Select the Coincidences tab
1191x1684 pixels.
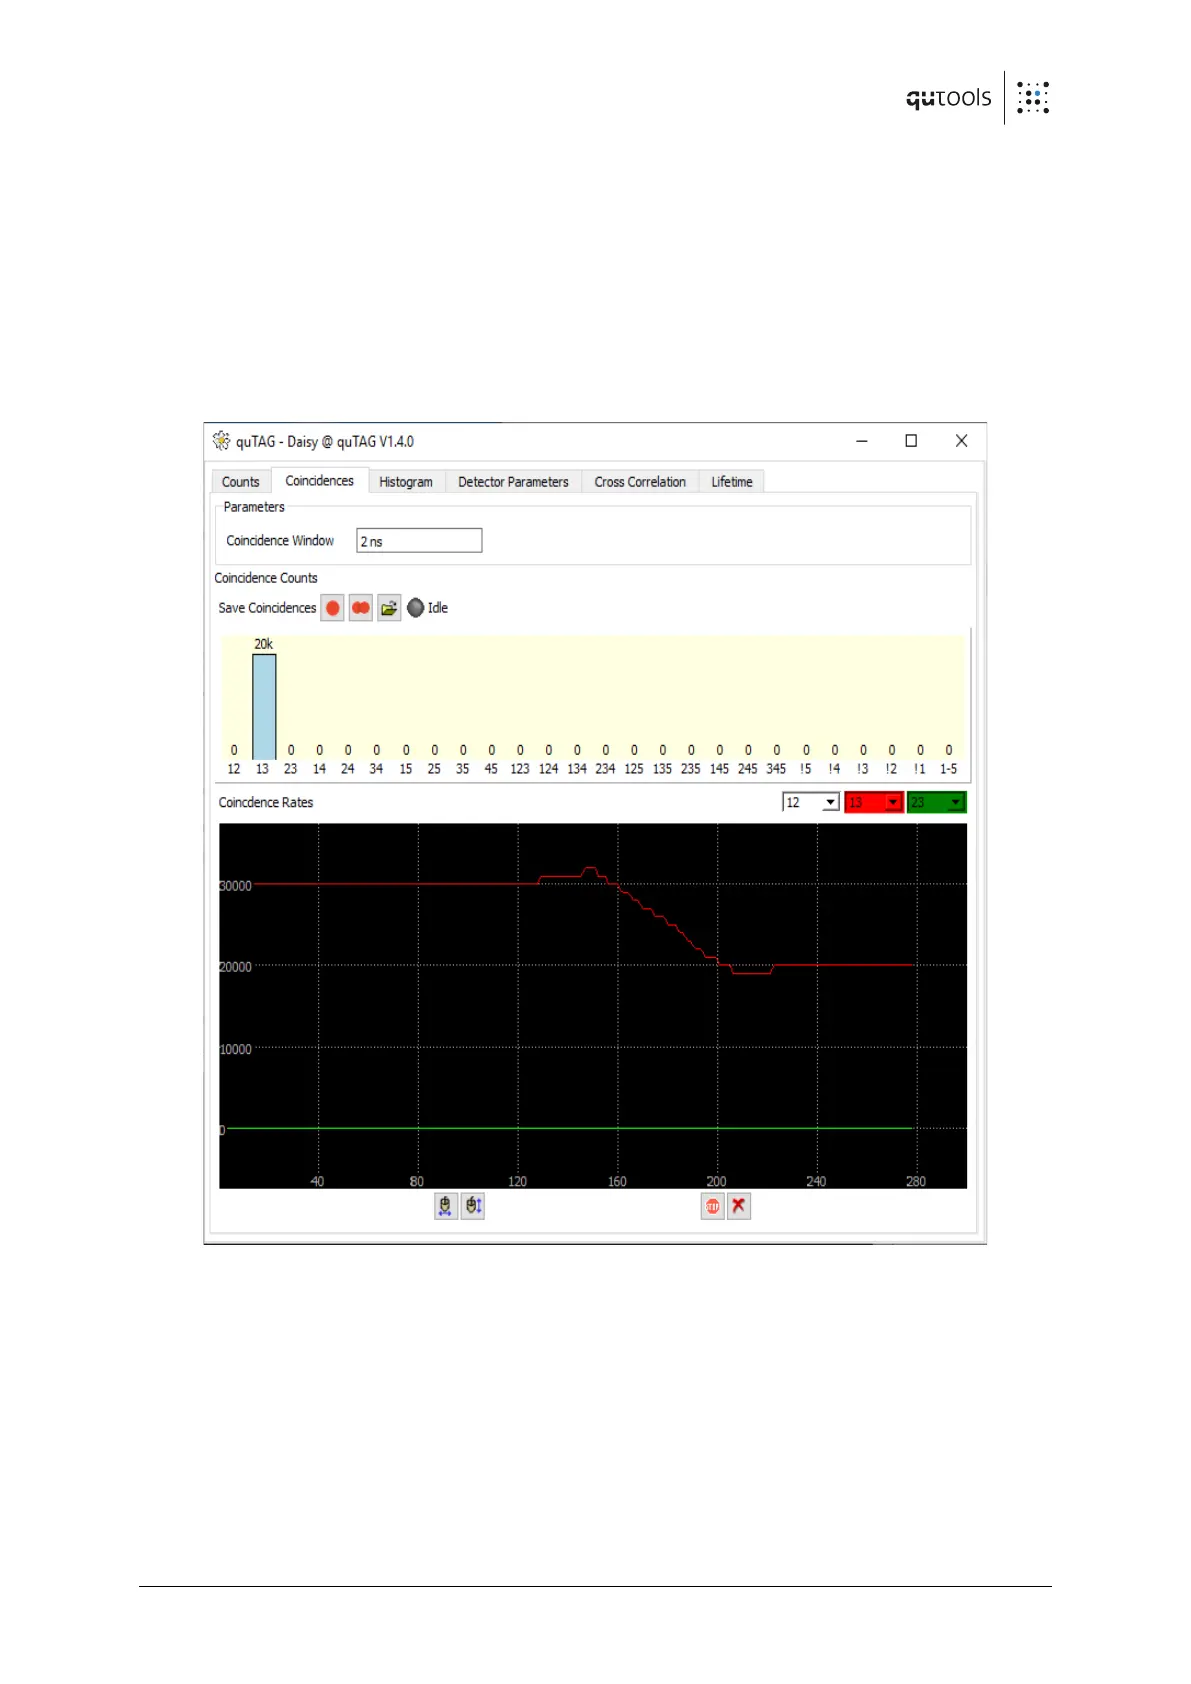click(x=320, y=481)
